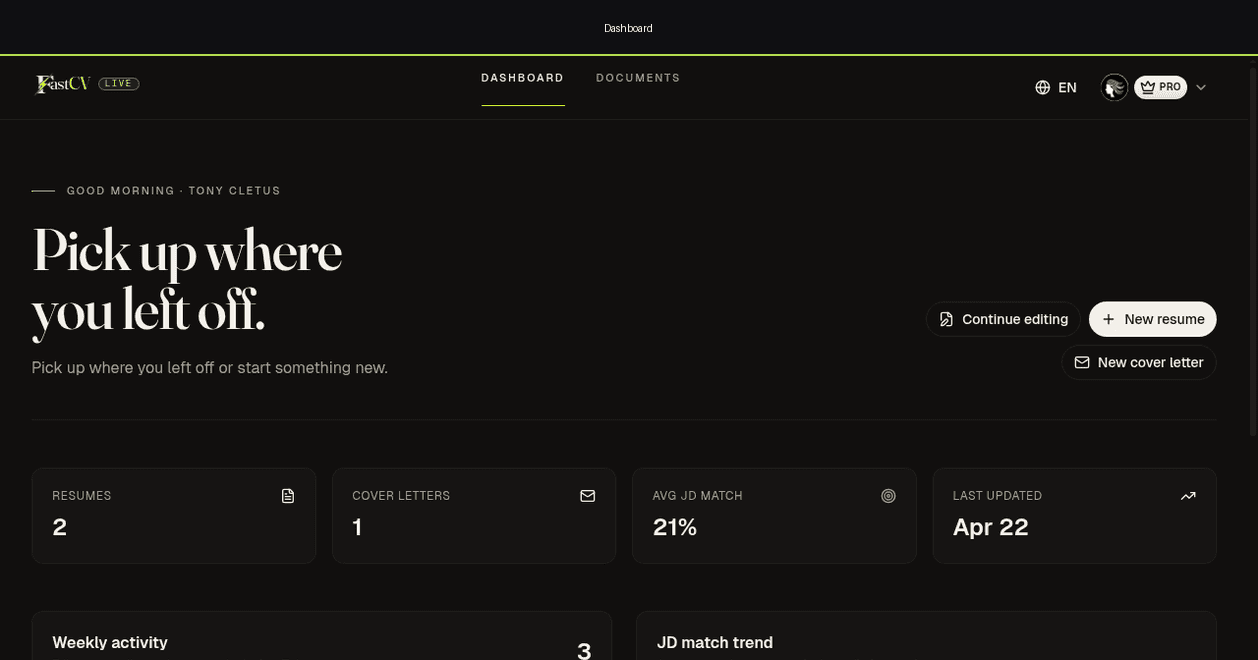
Task: Click the JD match trend heading
Action: click(x=715, y=643)
